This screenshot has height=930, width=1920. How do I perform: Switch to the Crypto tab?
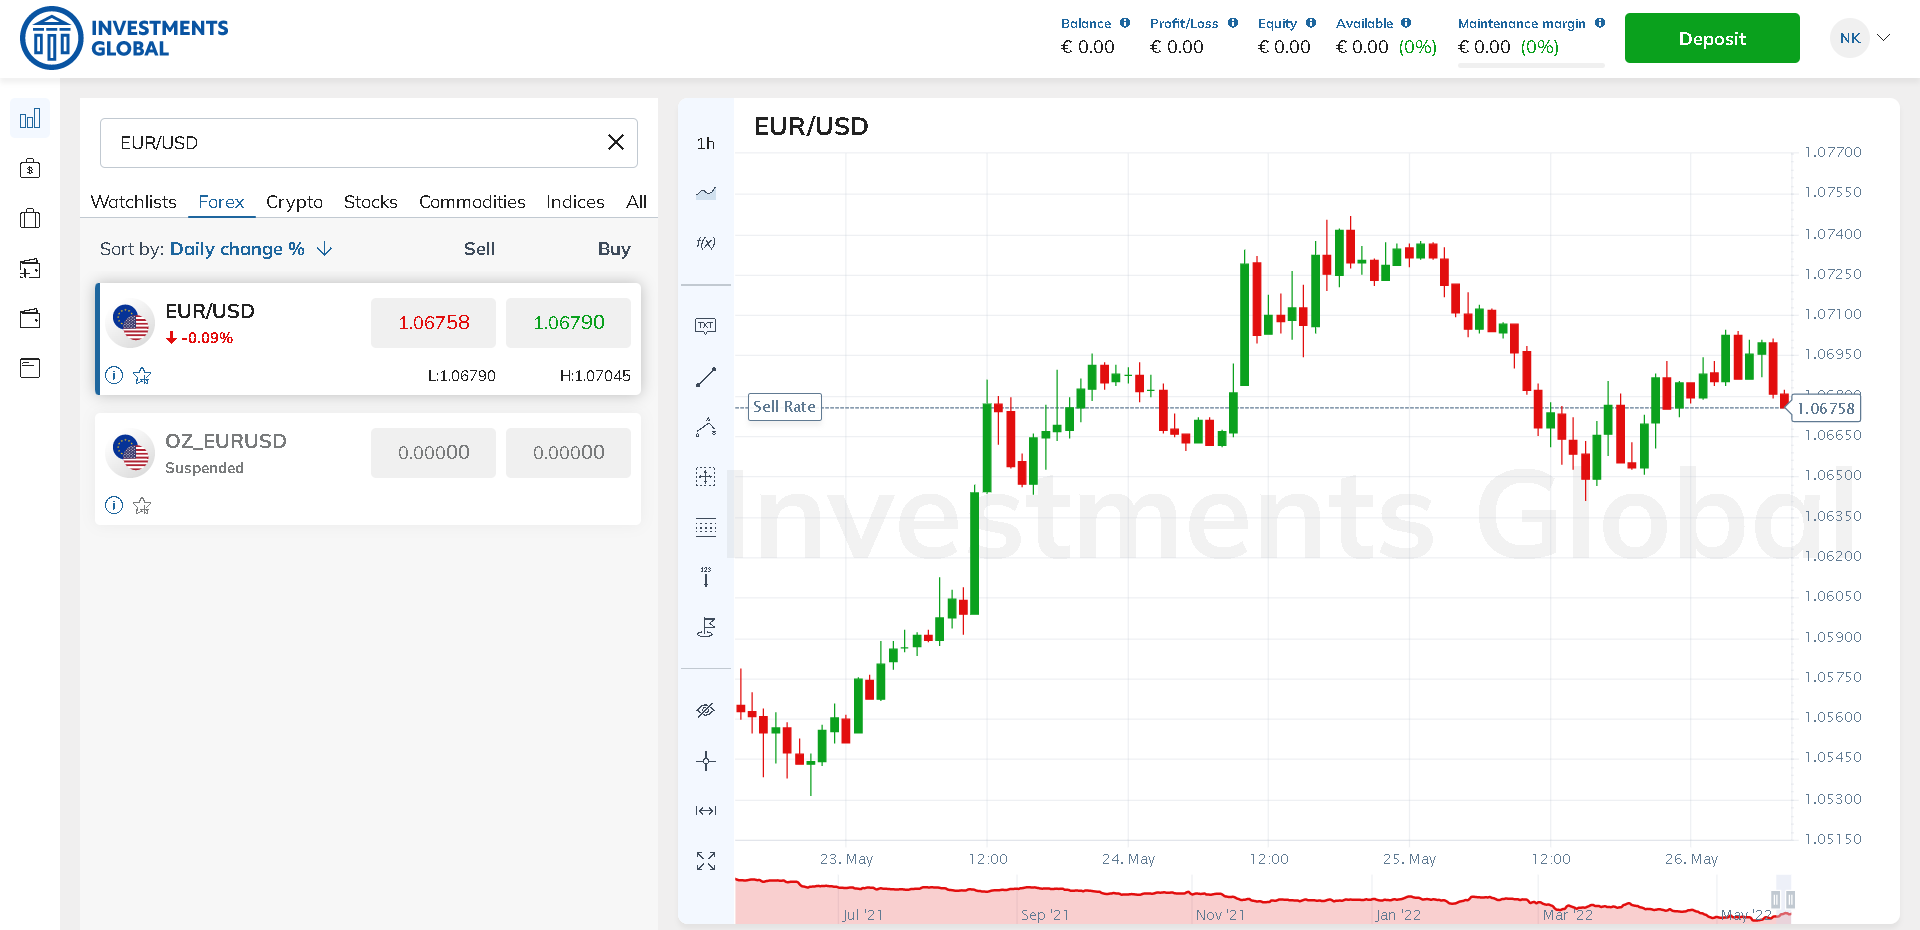(294, 202)
